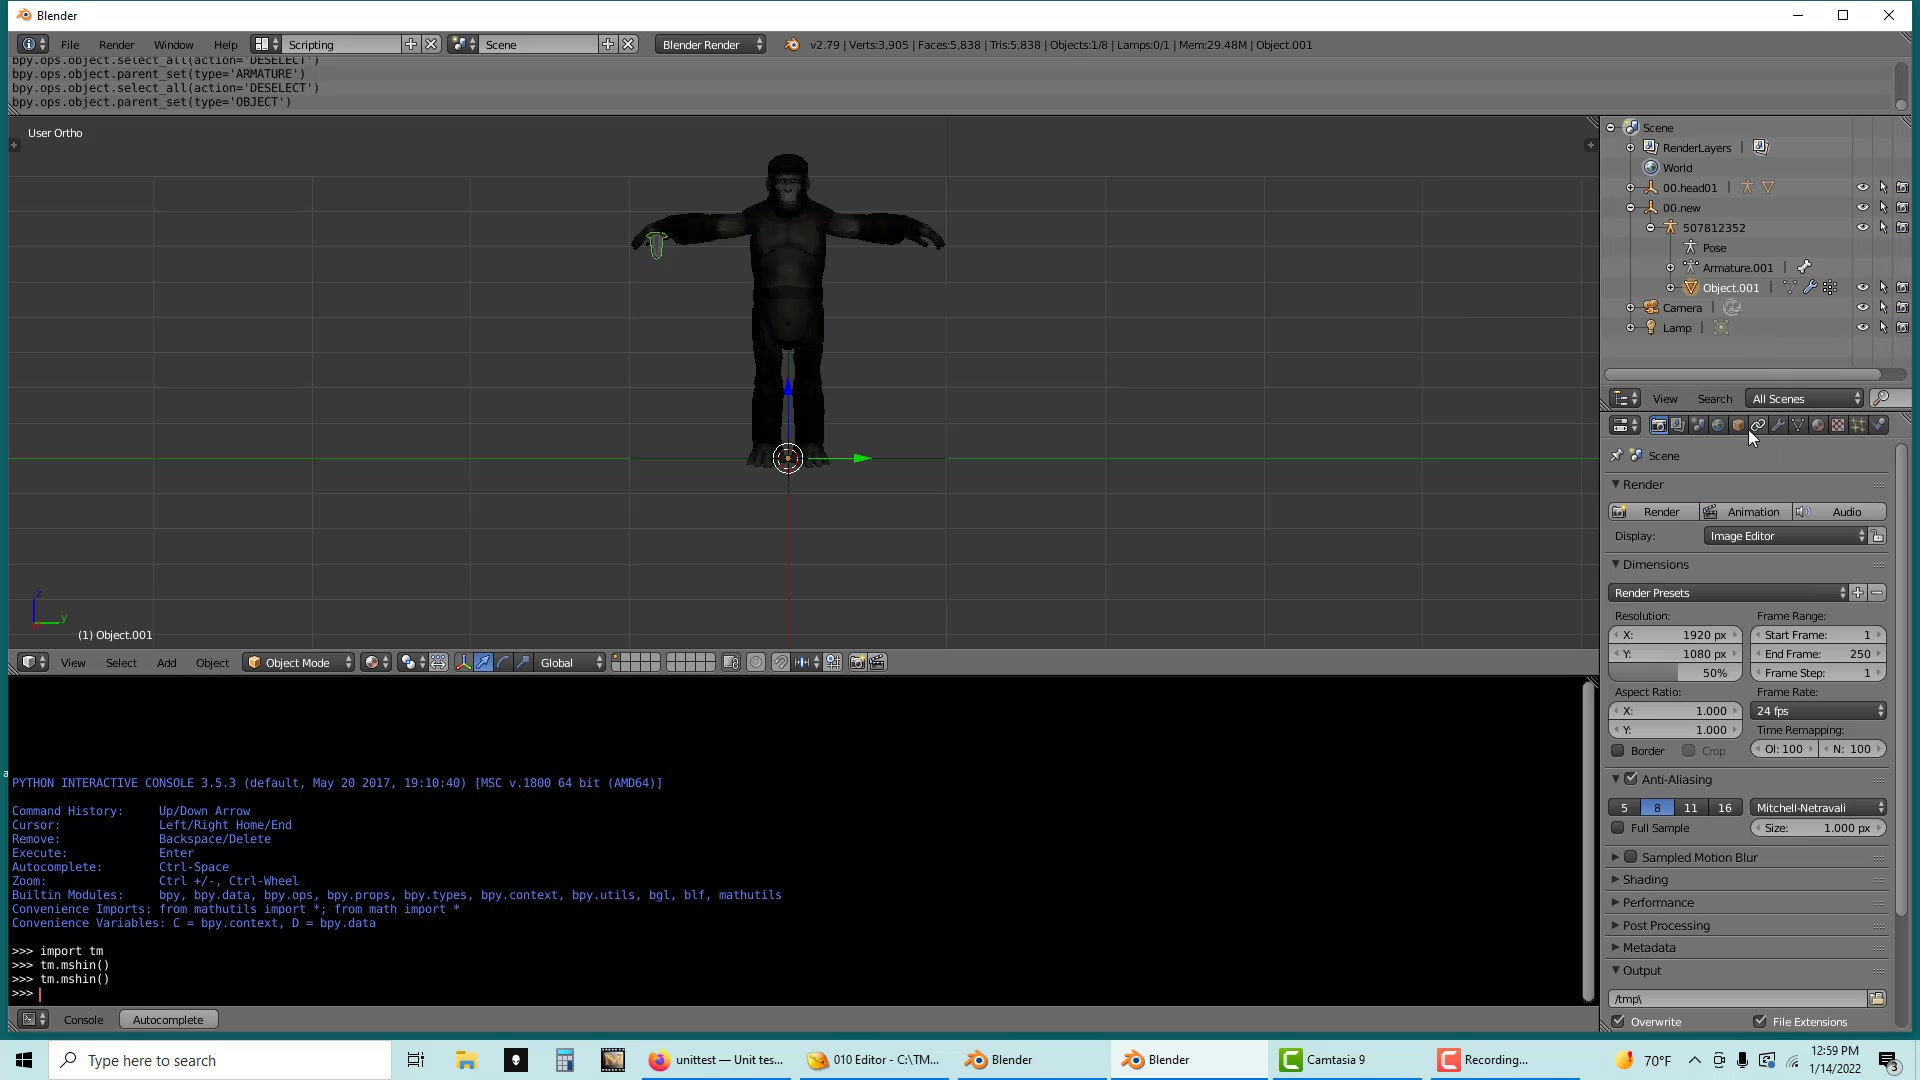1920x1080 pixels.
Task: Enable the Full Sample checkbox
Action: tap(1618, 828)
